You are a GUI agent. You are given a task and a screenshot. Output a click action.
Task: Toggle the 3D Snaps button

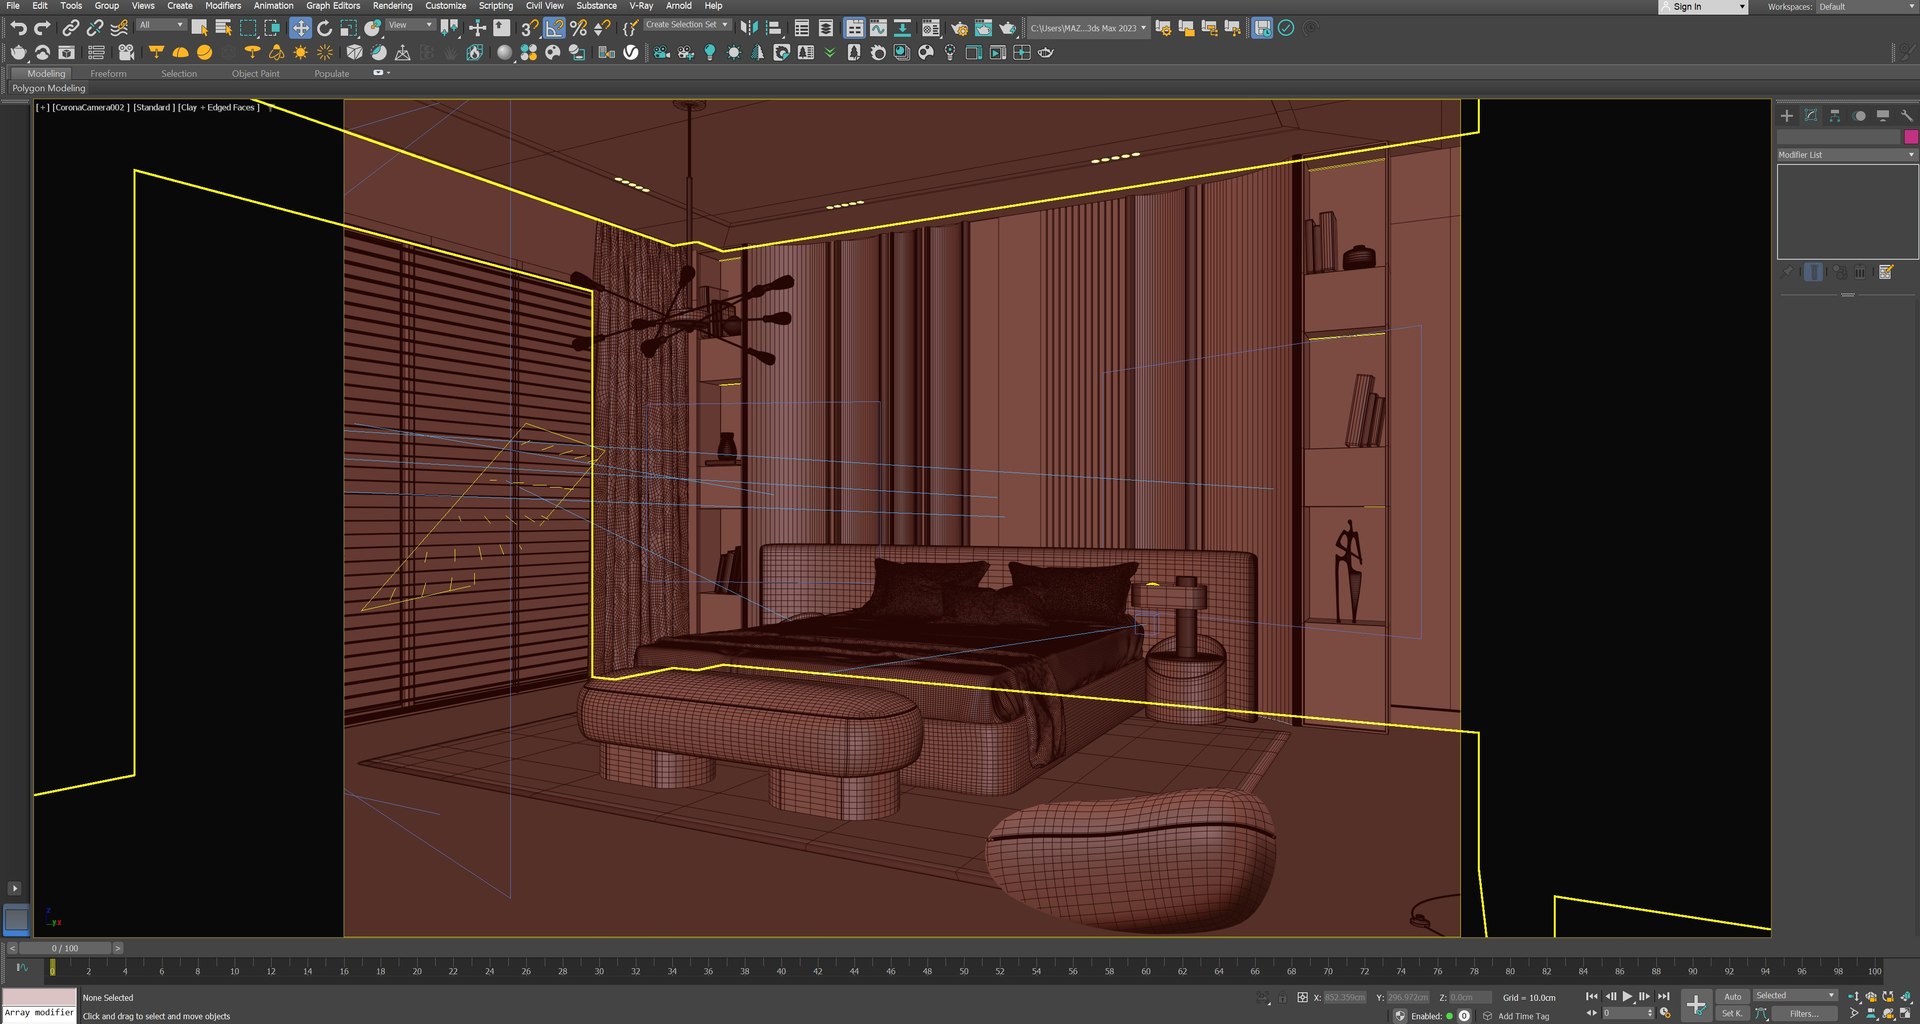pyautogui.click(x=530, y=28)
